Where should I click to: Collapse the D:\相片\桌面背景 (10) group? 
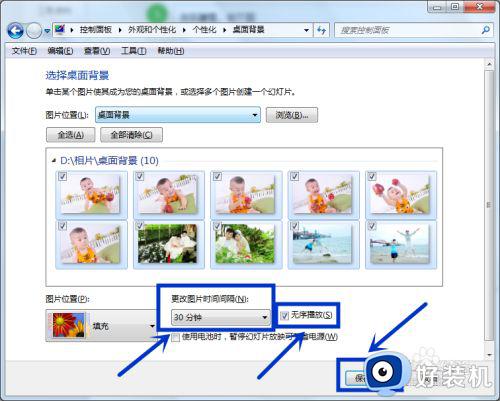54,161
